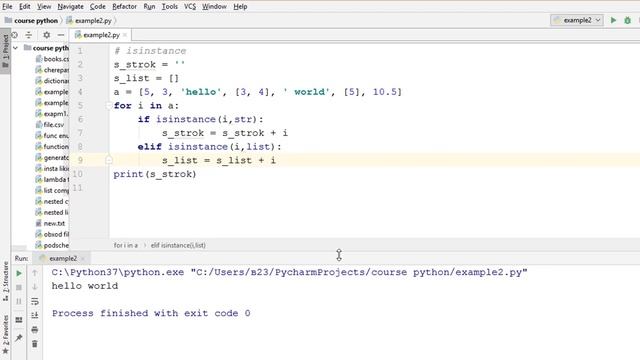
Task: Close the example2.py editor tab
Action: 125,35
